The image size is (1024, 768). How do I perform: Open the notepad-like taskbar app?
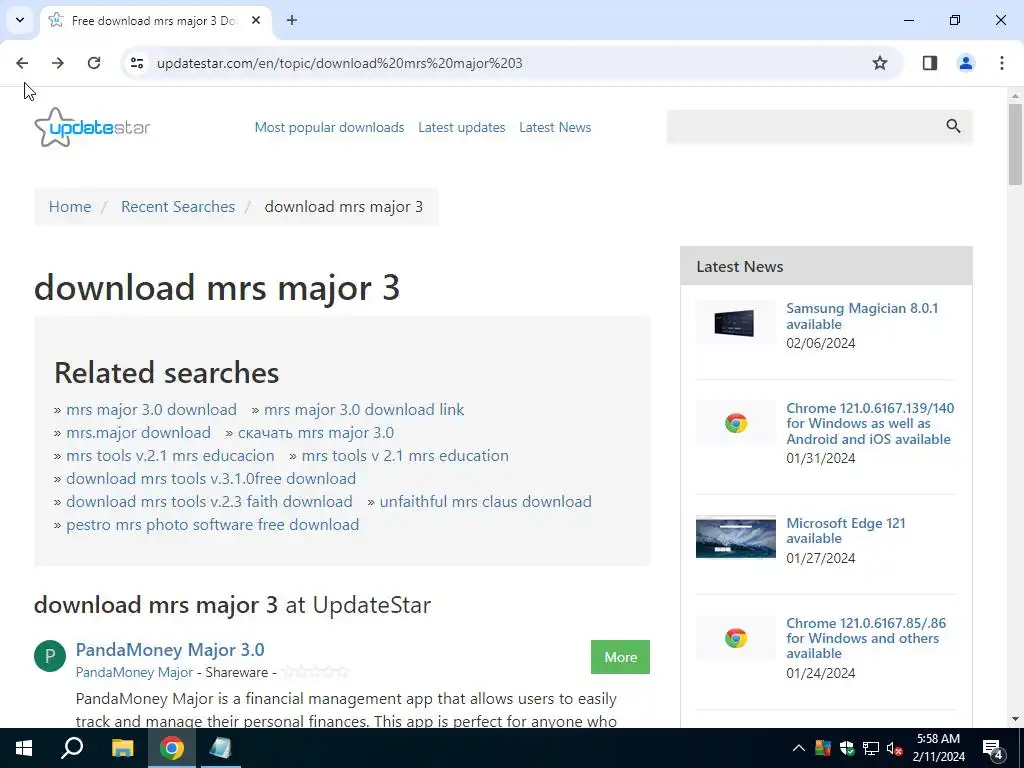221,748
